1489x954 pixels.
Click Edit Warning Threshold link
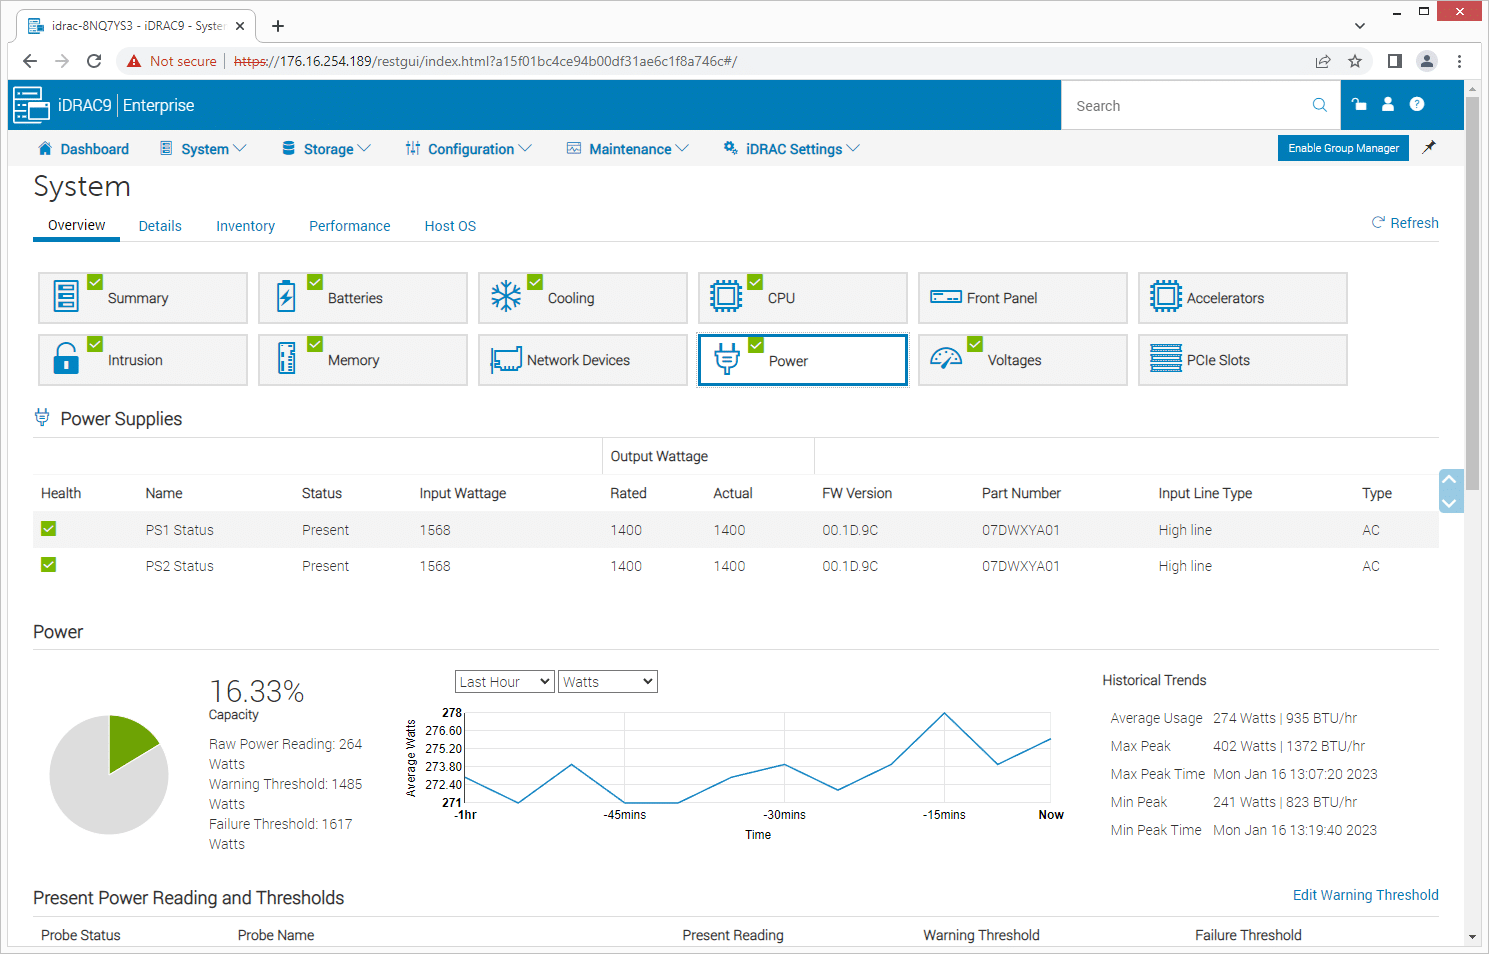[x=1365, y=895]
